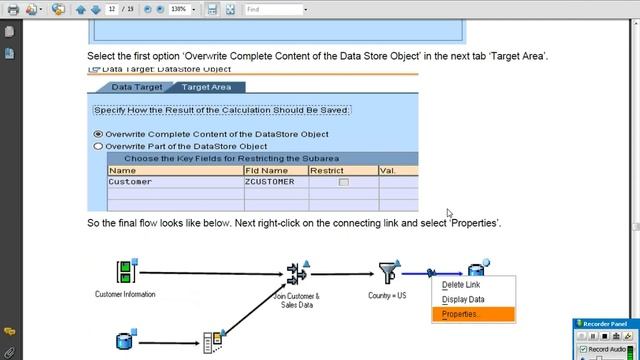This screenshot has height=360, width=640.
Task: Click the total page count 19
Action: [130, 9]
